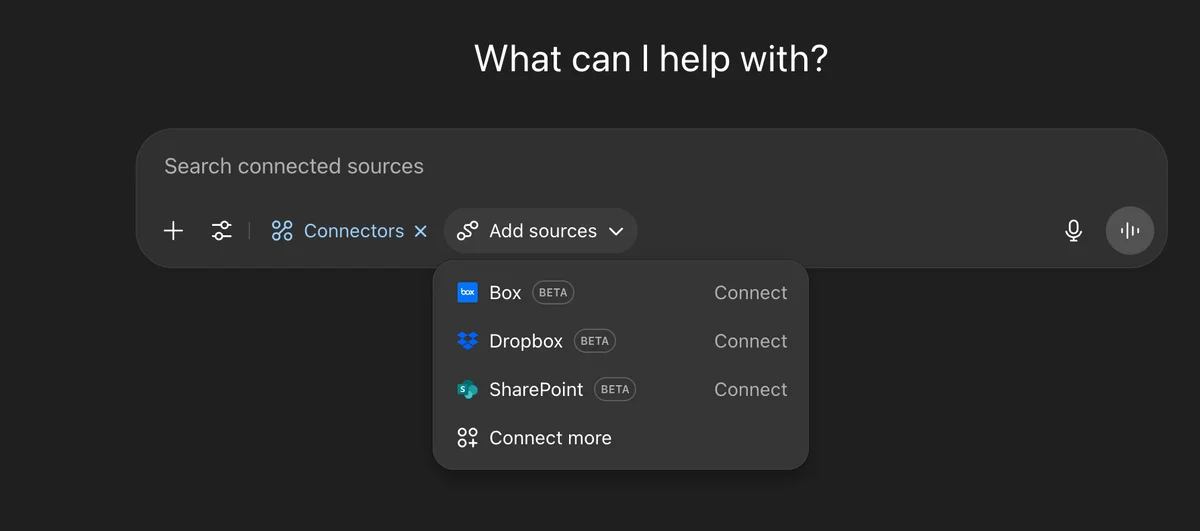Click the Add sources label text
Image resolution: width=1200 pixels, height=531 pixels.
pyautogui.click(x=543, y=231)
